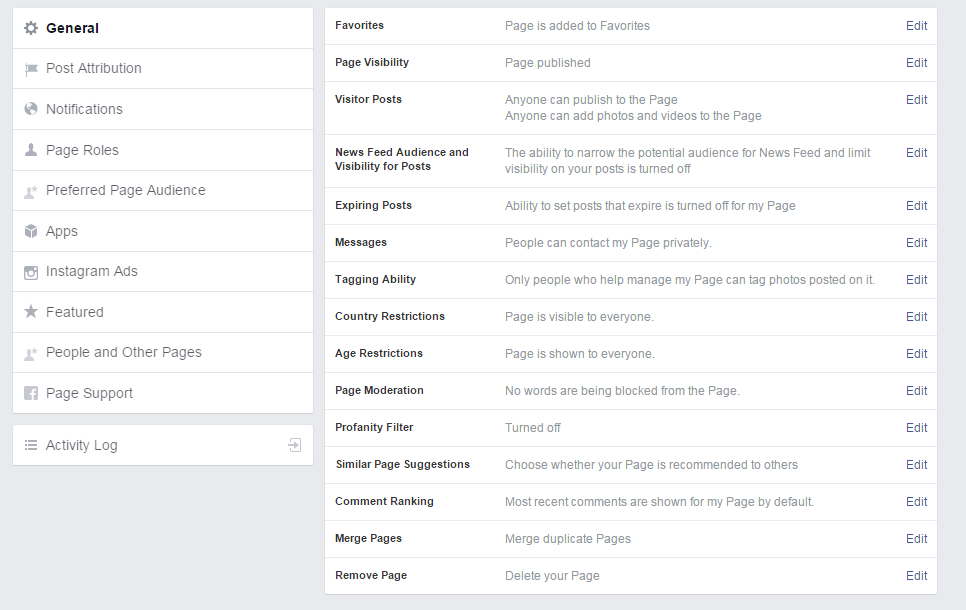Open the General settings tab
The height and width of the screenshot is (610, 966).
[x=163, y=28]
